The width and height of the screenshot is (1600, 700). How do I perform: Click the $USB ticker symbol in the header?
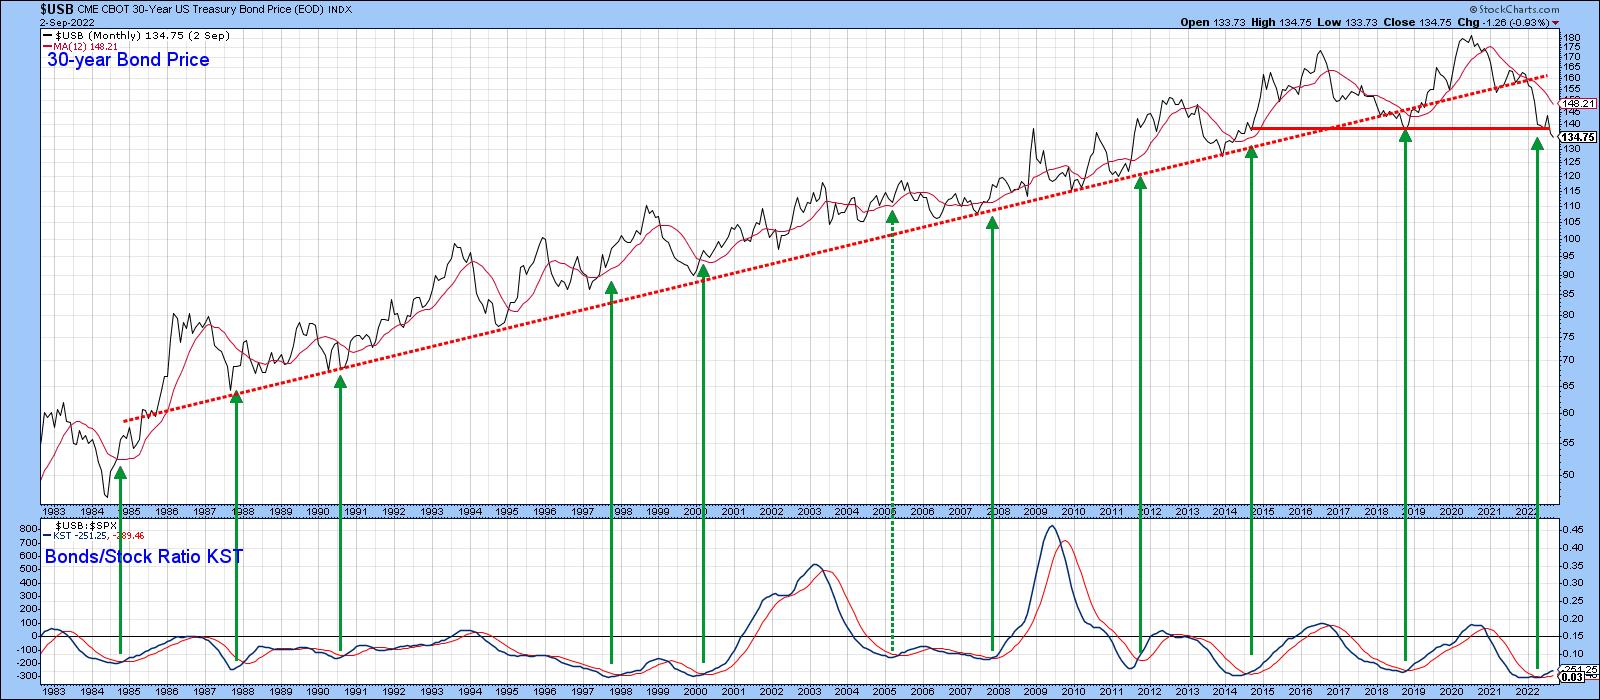[x=57, y=8]
